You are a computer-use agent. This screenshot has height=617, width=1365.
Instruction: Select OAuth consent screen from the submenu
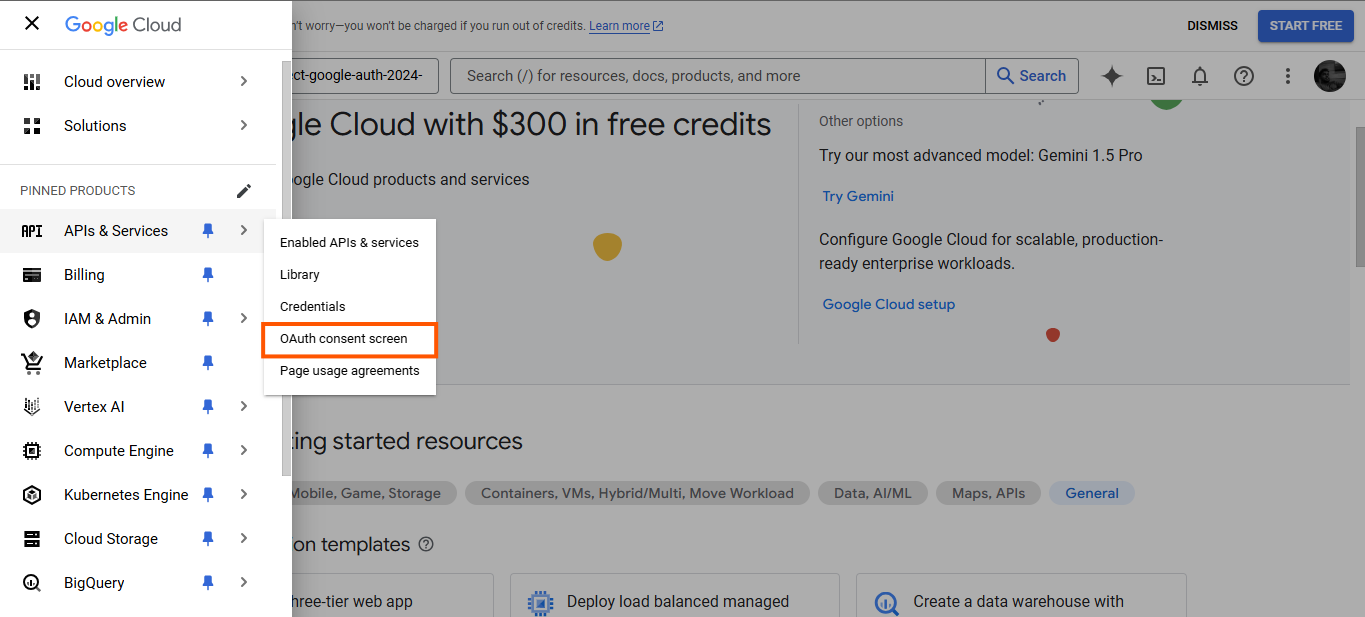point(344,339)
